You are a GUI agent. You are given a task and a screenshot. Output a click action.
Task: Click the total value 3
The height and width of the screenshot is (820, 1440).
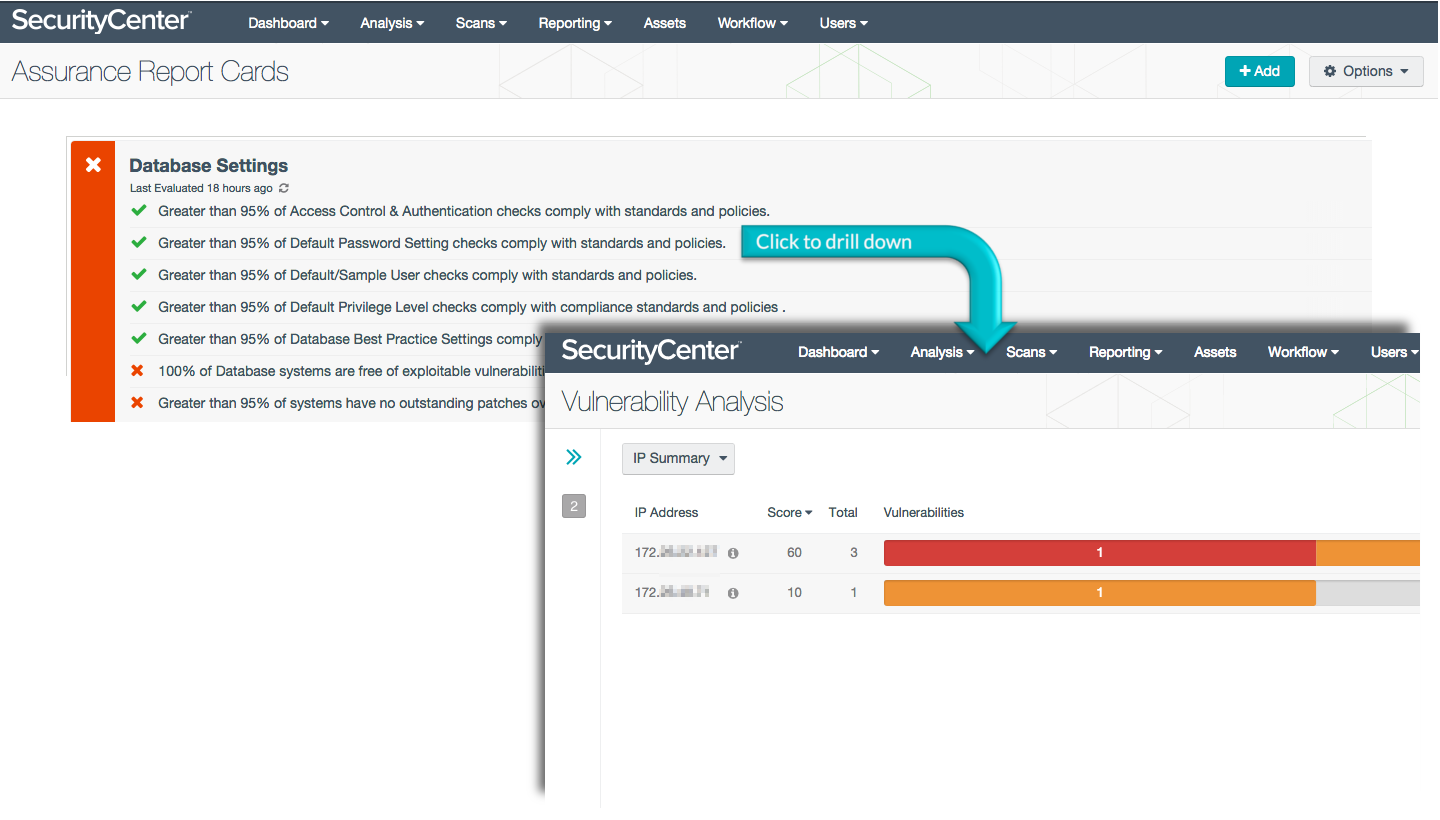point(854,552)
